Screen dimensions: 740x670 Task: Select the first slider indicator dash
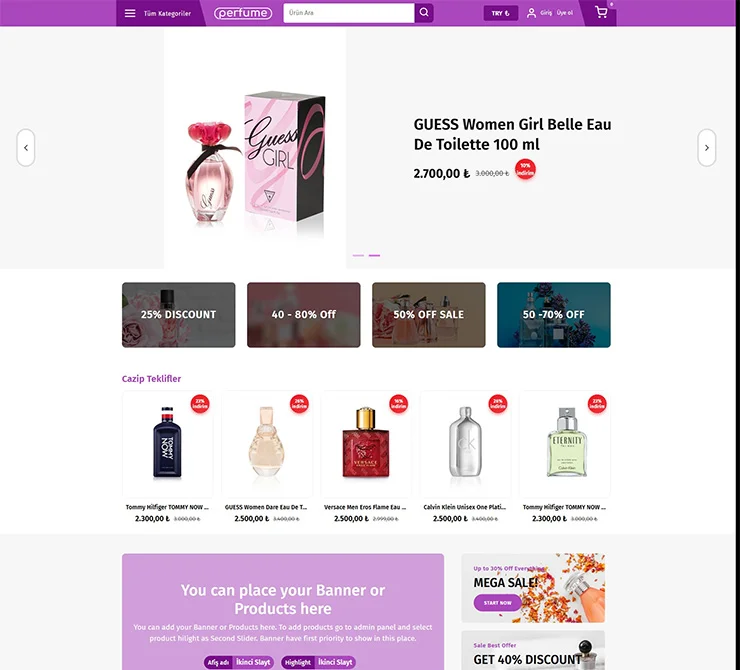358,255
